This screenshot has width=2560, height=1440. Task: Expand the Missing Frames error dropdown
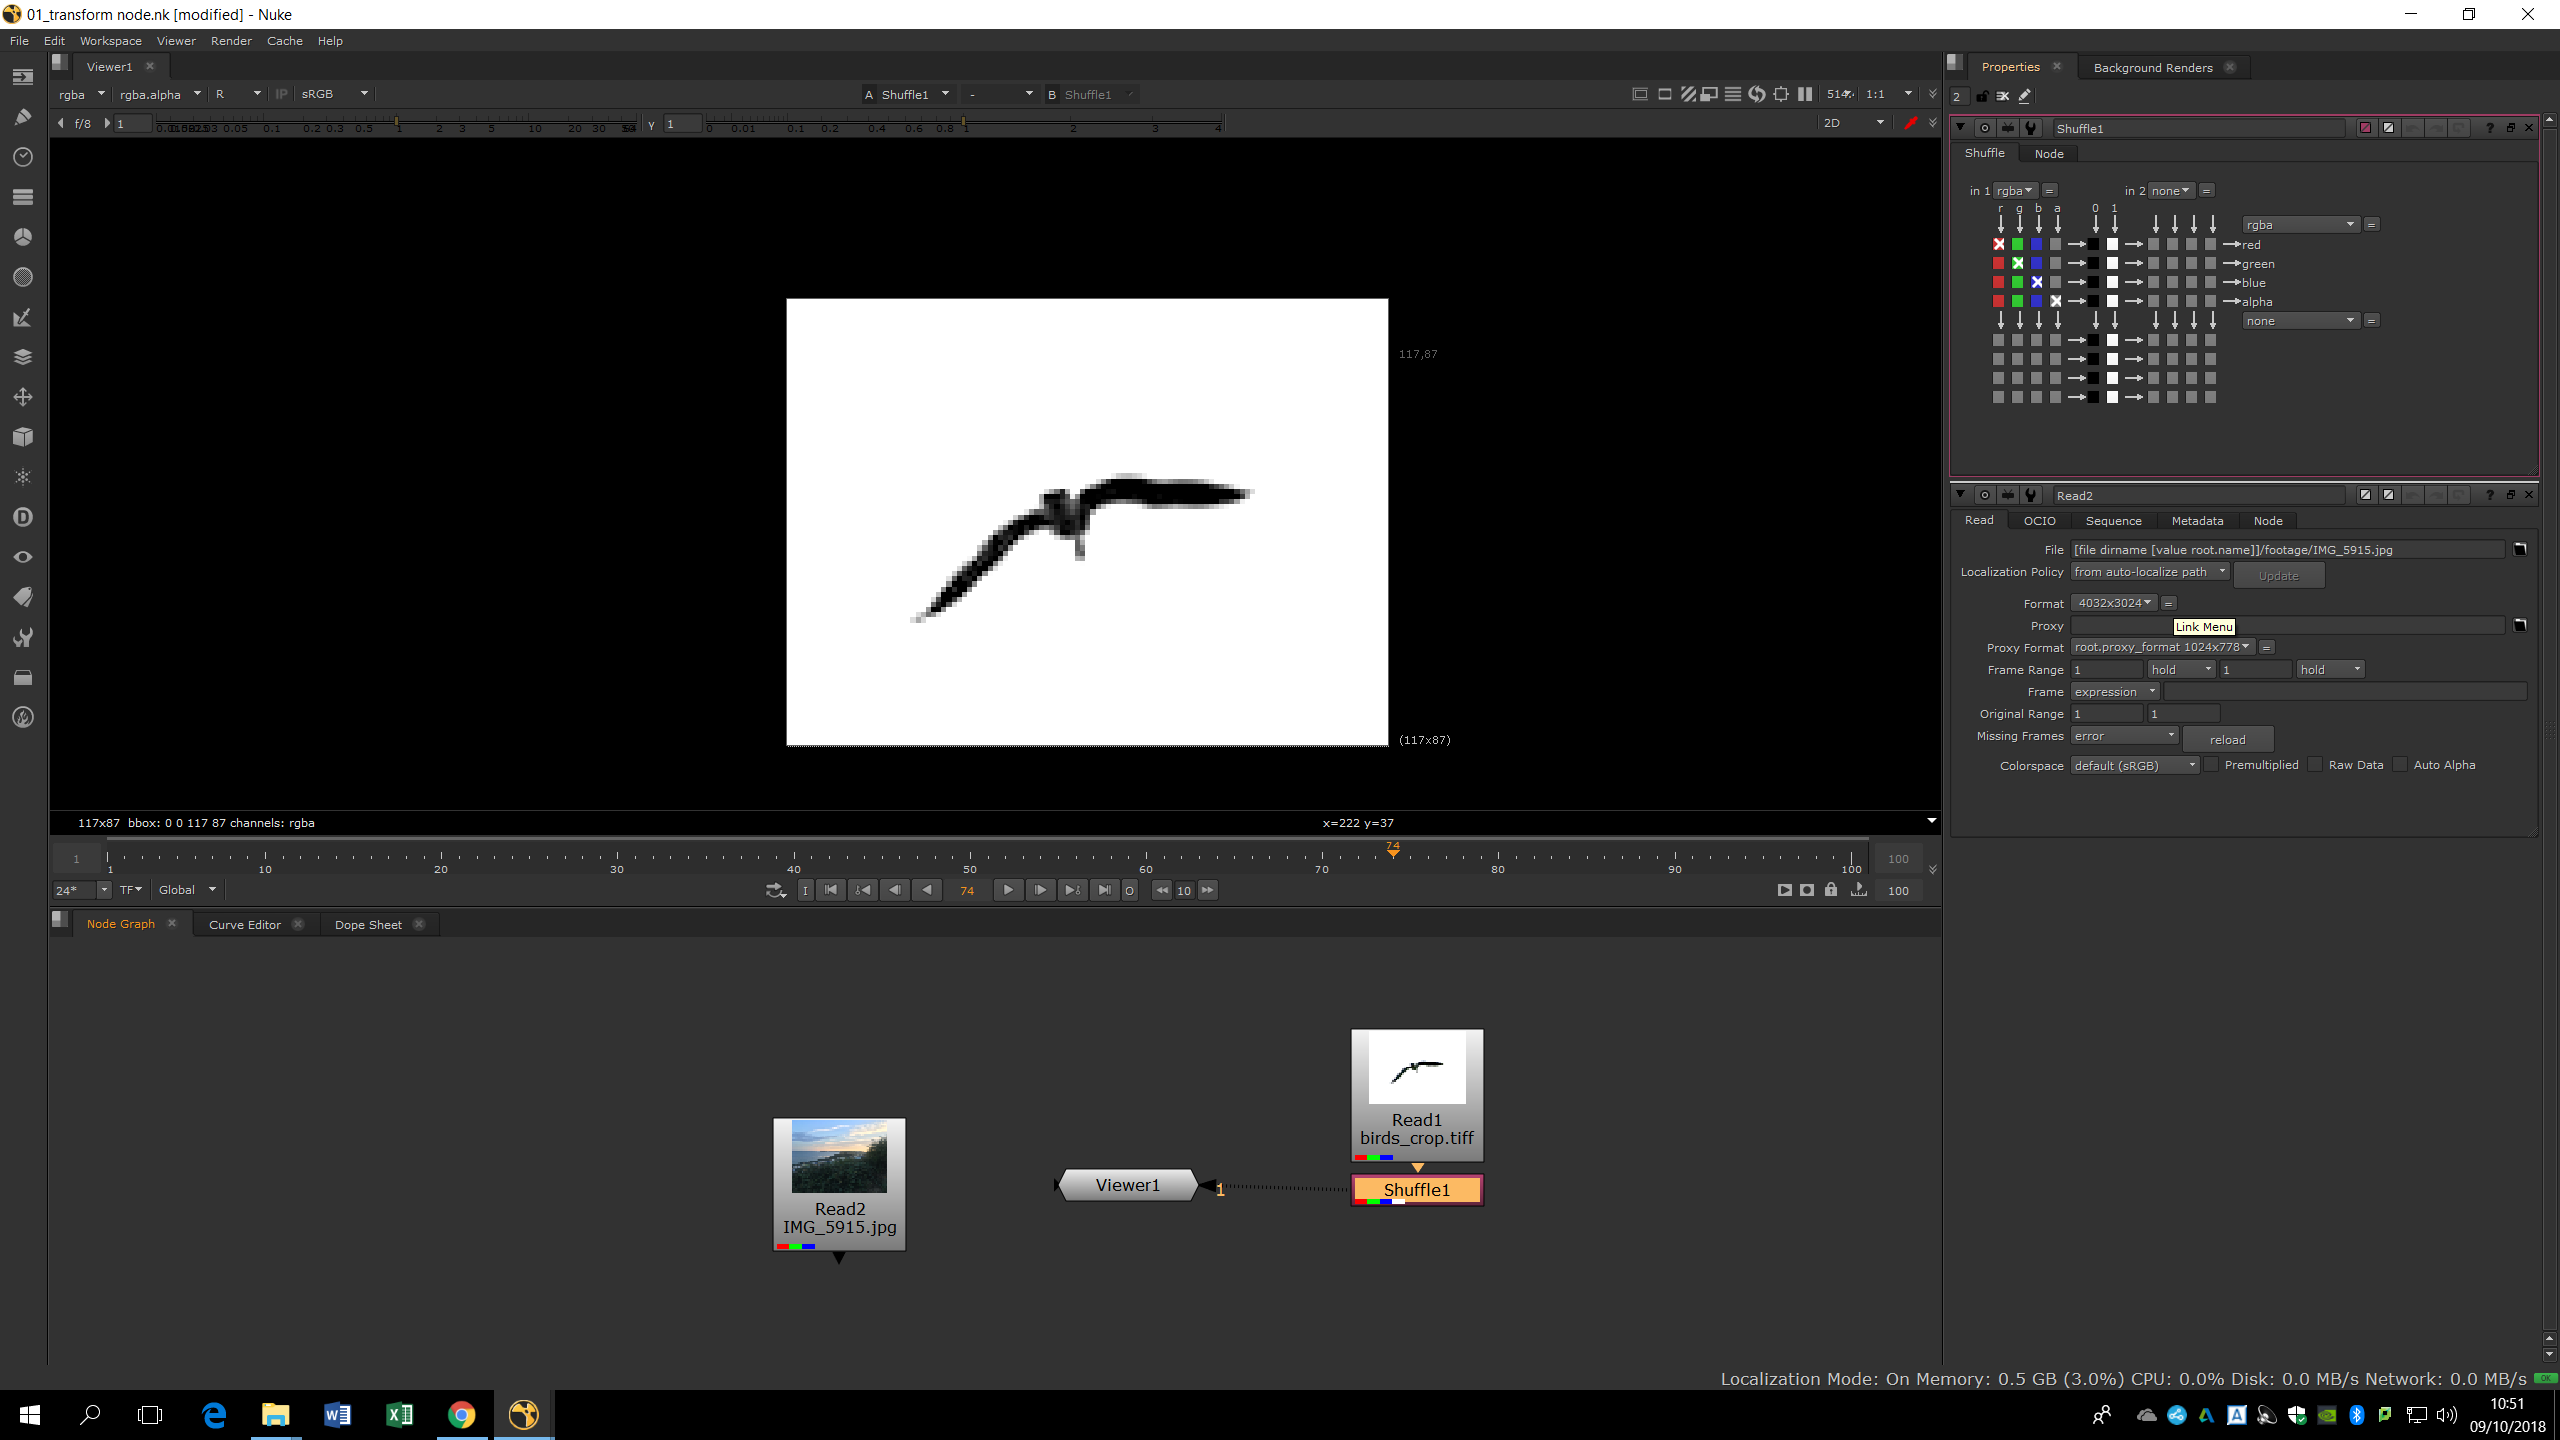(x=2124, y=736)
